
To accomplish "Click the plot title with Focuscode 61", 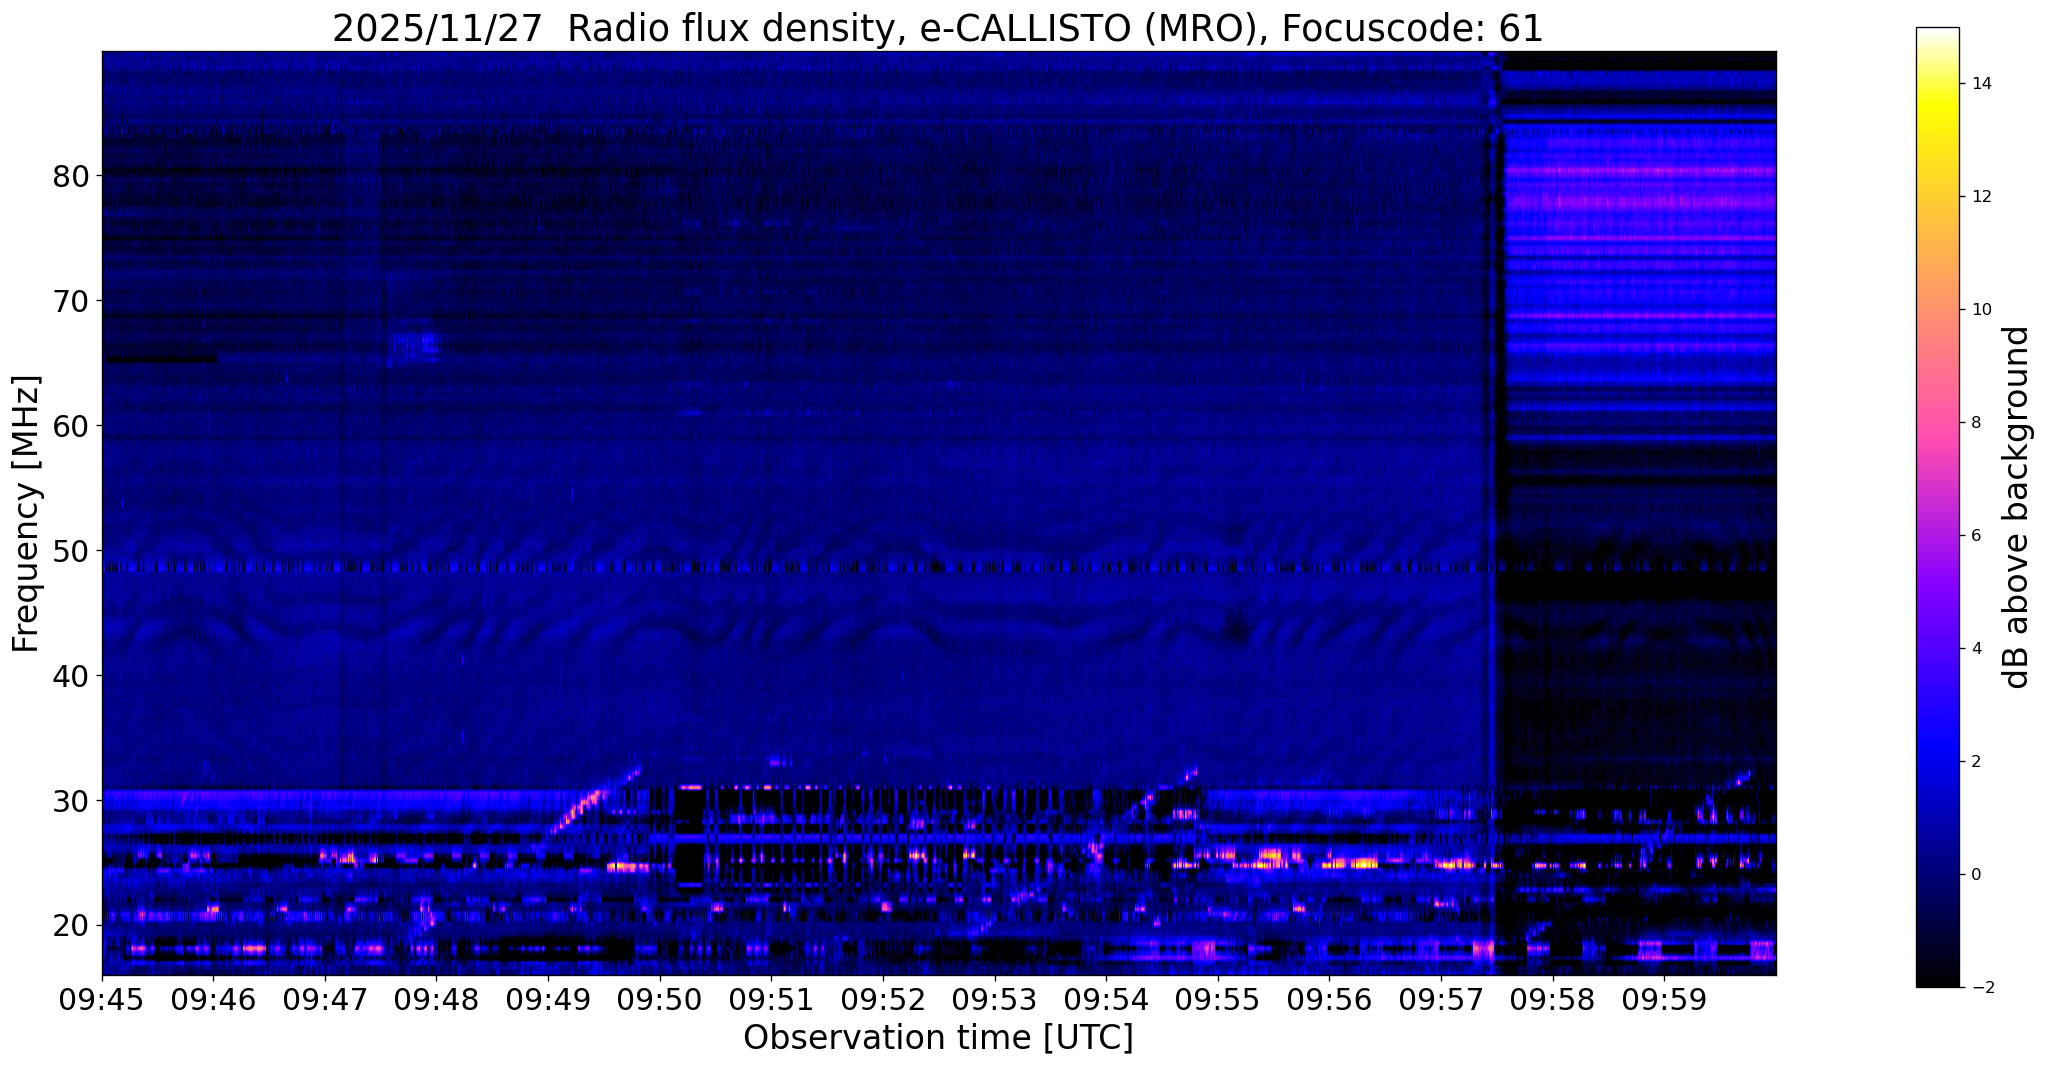I will tap(938, 28).
